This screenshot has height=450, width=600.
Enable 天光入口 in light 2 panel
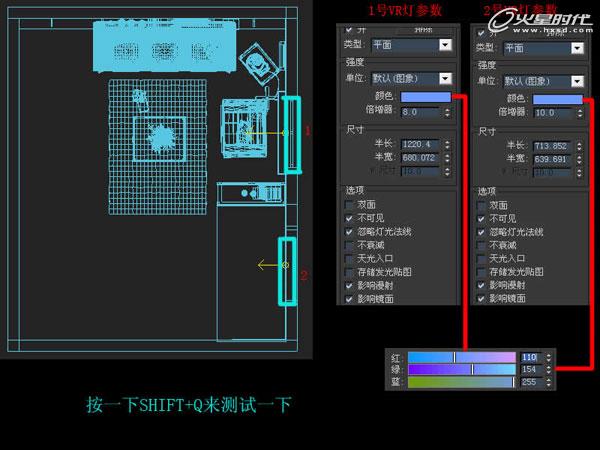click(481, 259)
